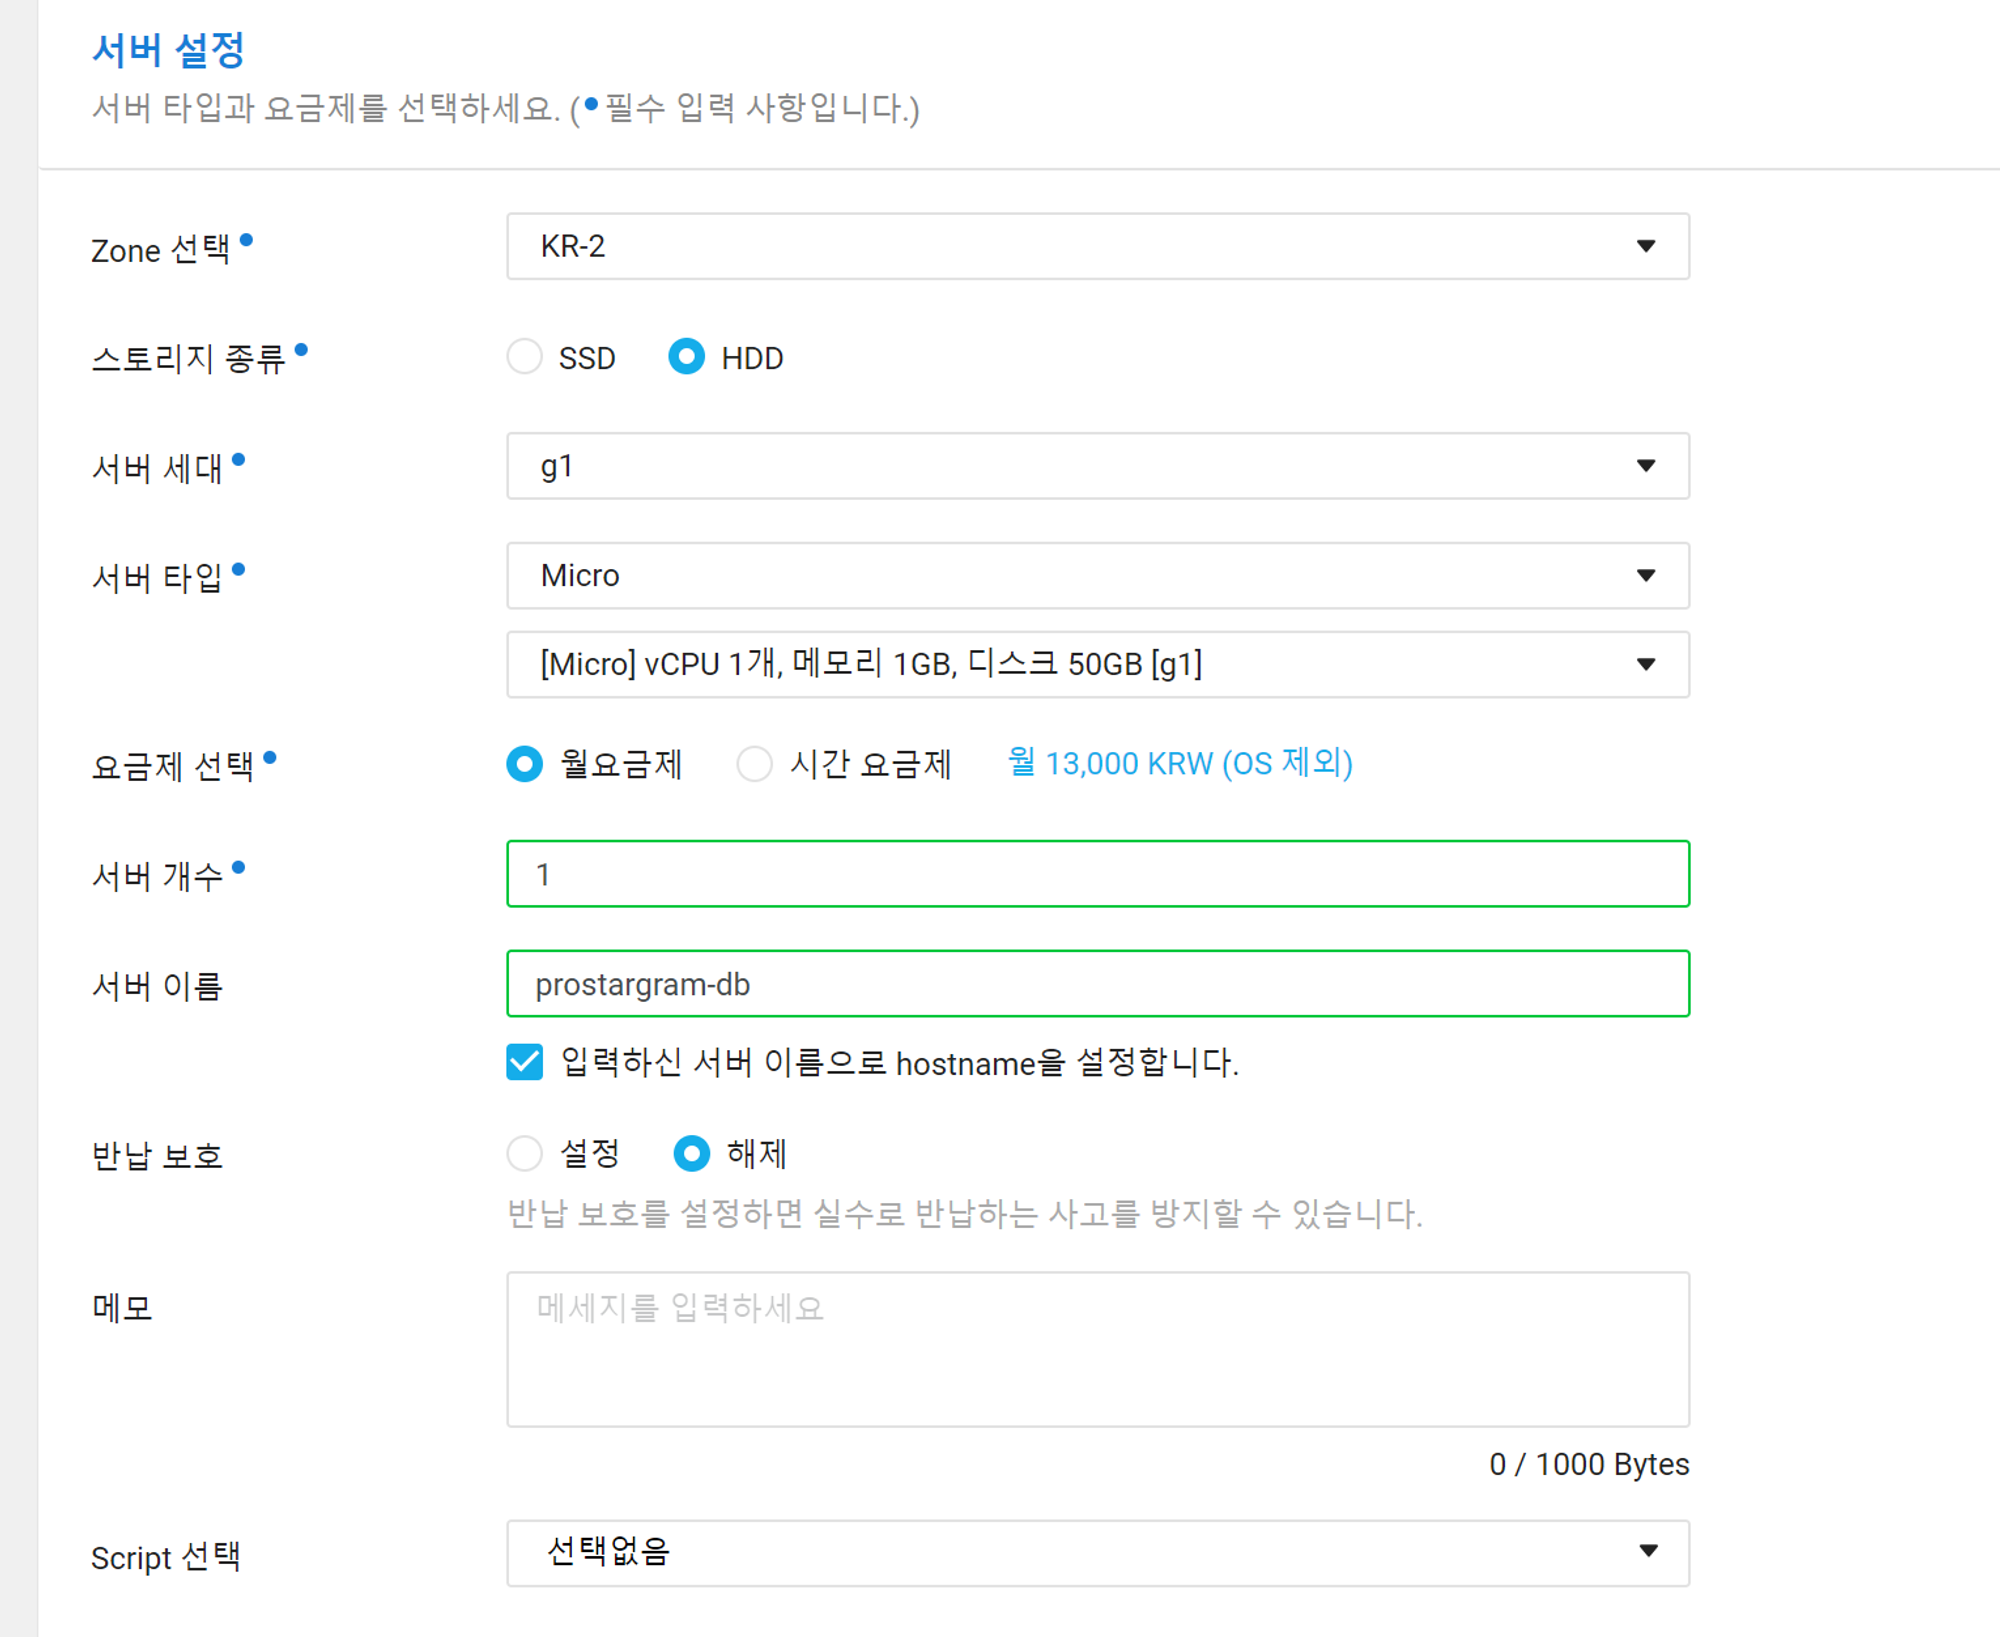Select the HDD storage radio button
This screenshot has height=1637, width=2000.
tap(687, 357)
